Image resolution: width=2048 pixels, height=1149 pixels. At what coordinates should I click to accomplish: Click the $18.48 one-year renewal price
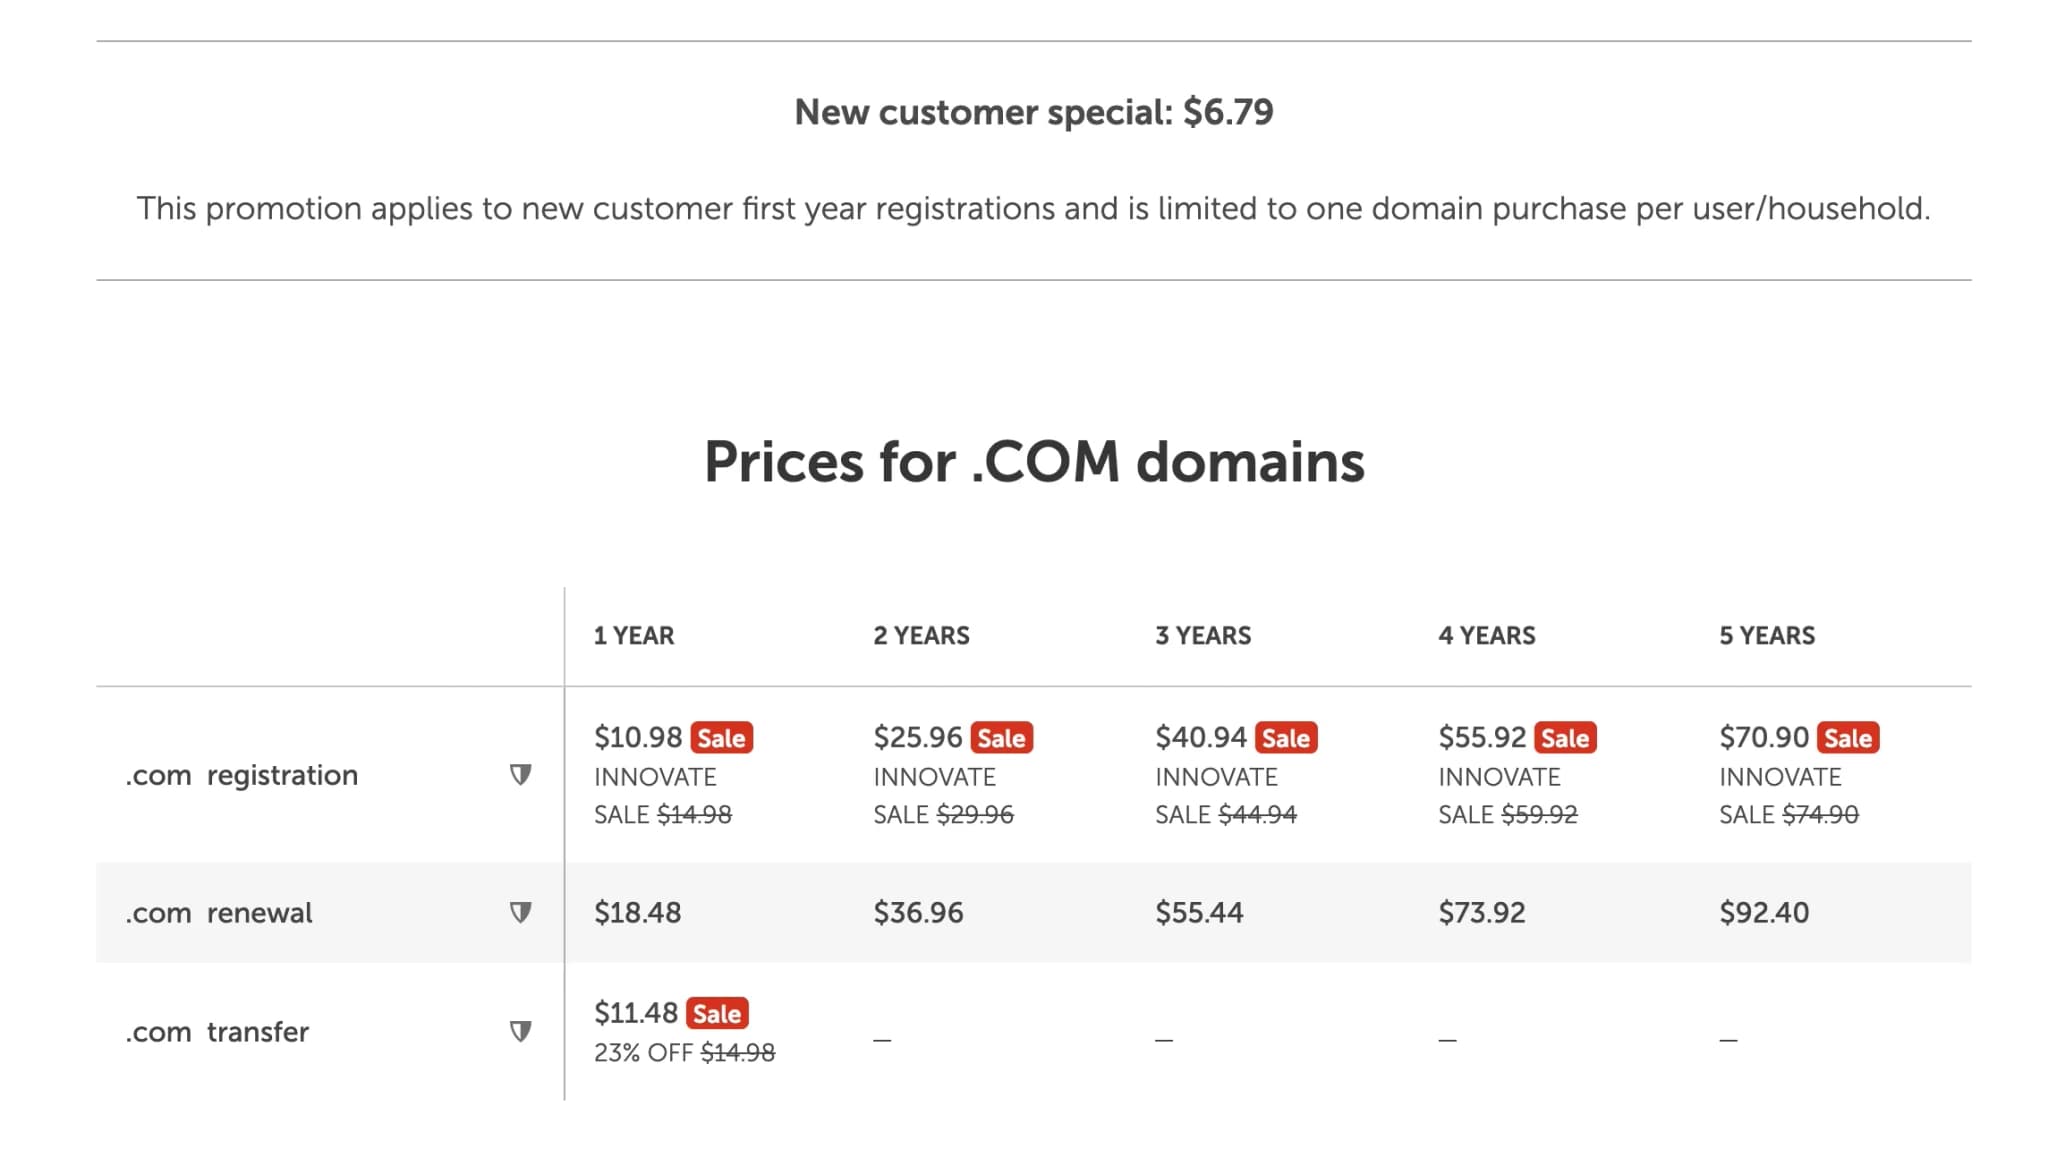click(637, 913)
